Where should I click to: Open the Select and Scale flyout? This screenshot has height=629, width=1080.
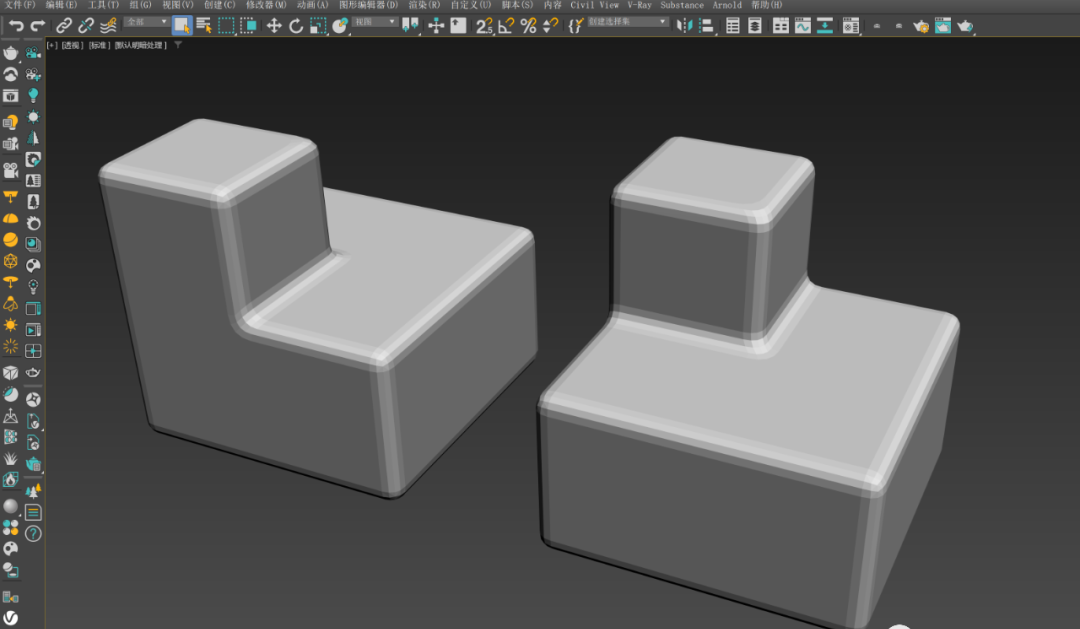(318, 25)
